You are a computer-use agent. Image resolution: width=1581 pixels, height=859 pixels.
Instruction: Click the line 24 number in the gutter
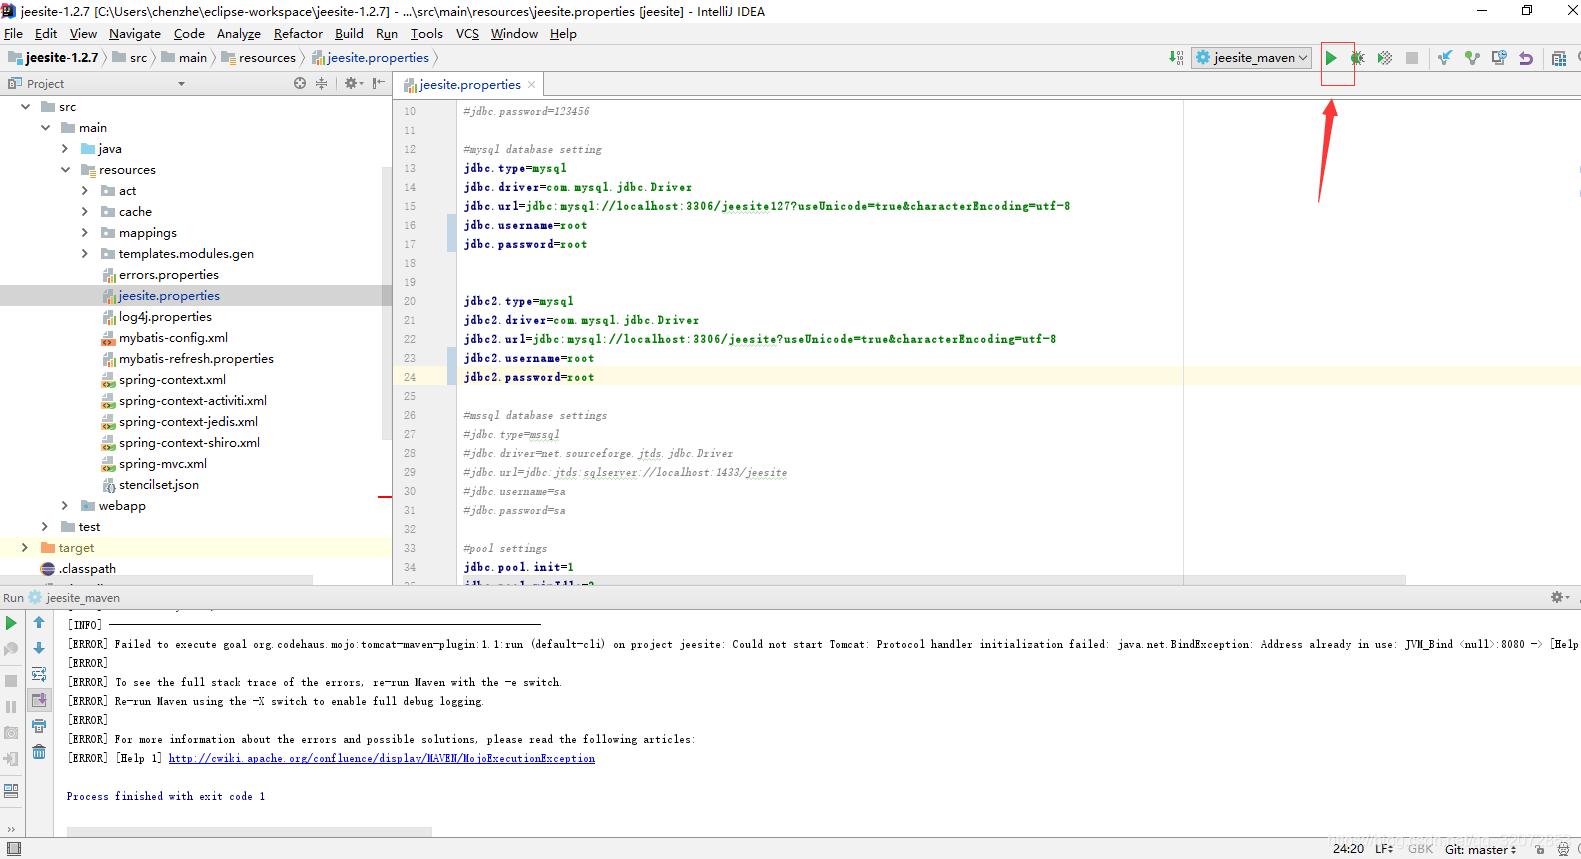point(410,377)
